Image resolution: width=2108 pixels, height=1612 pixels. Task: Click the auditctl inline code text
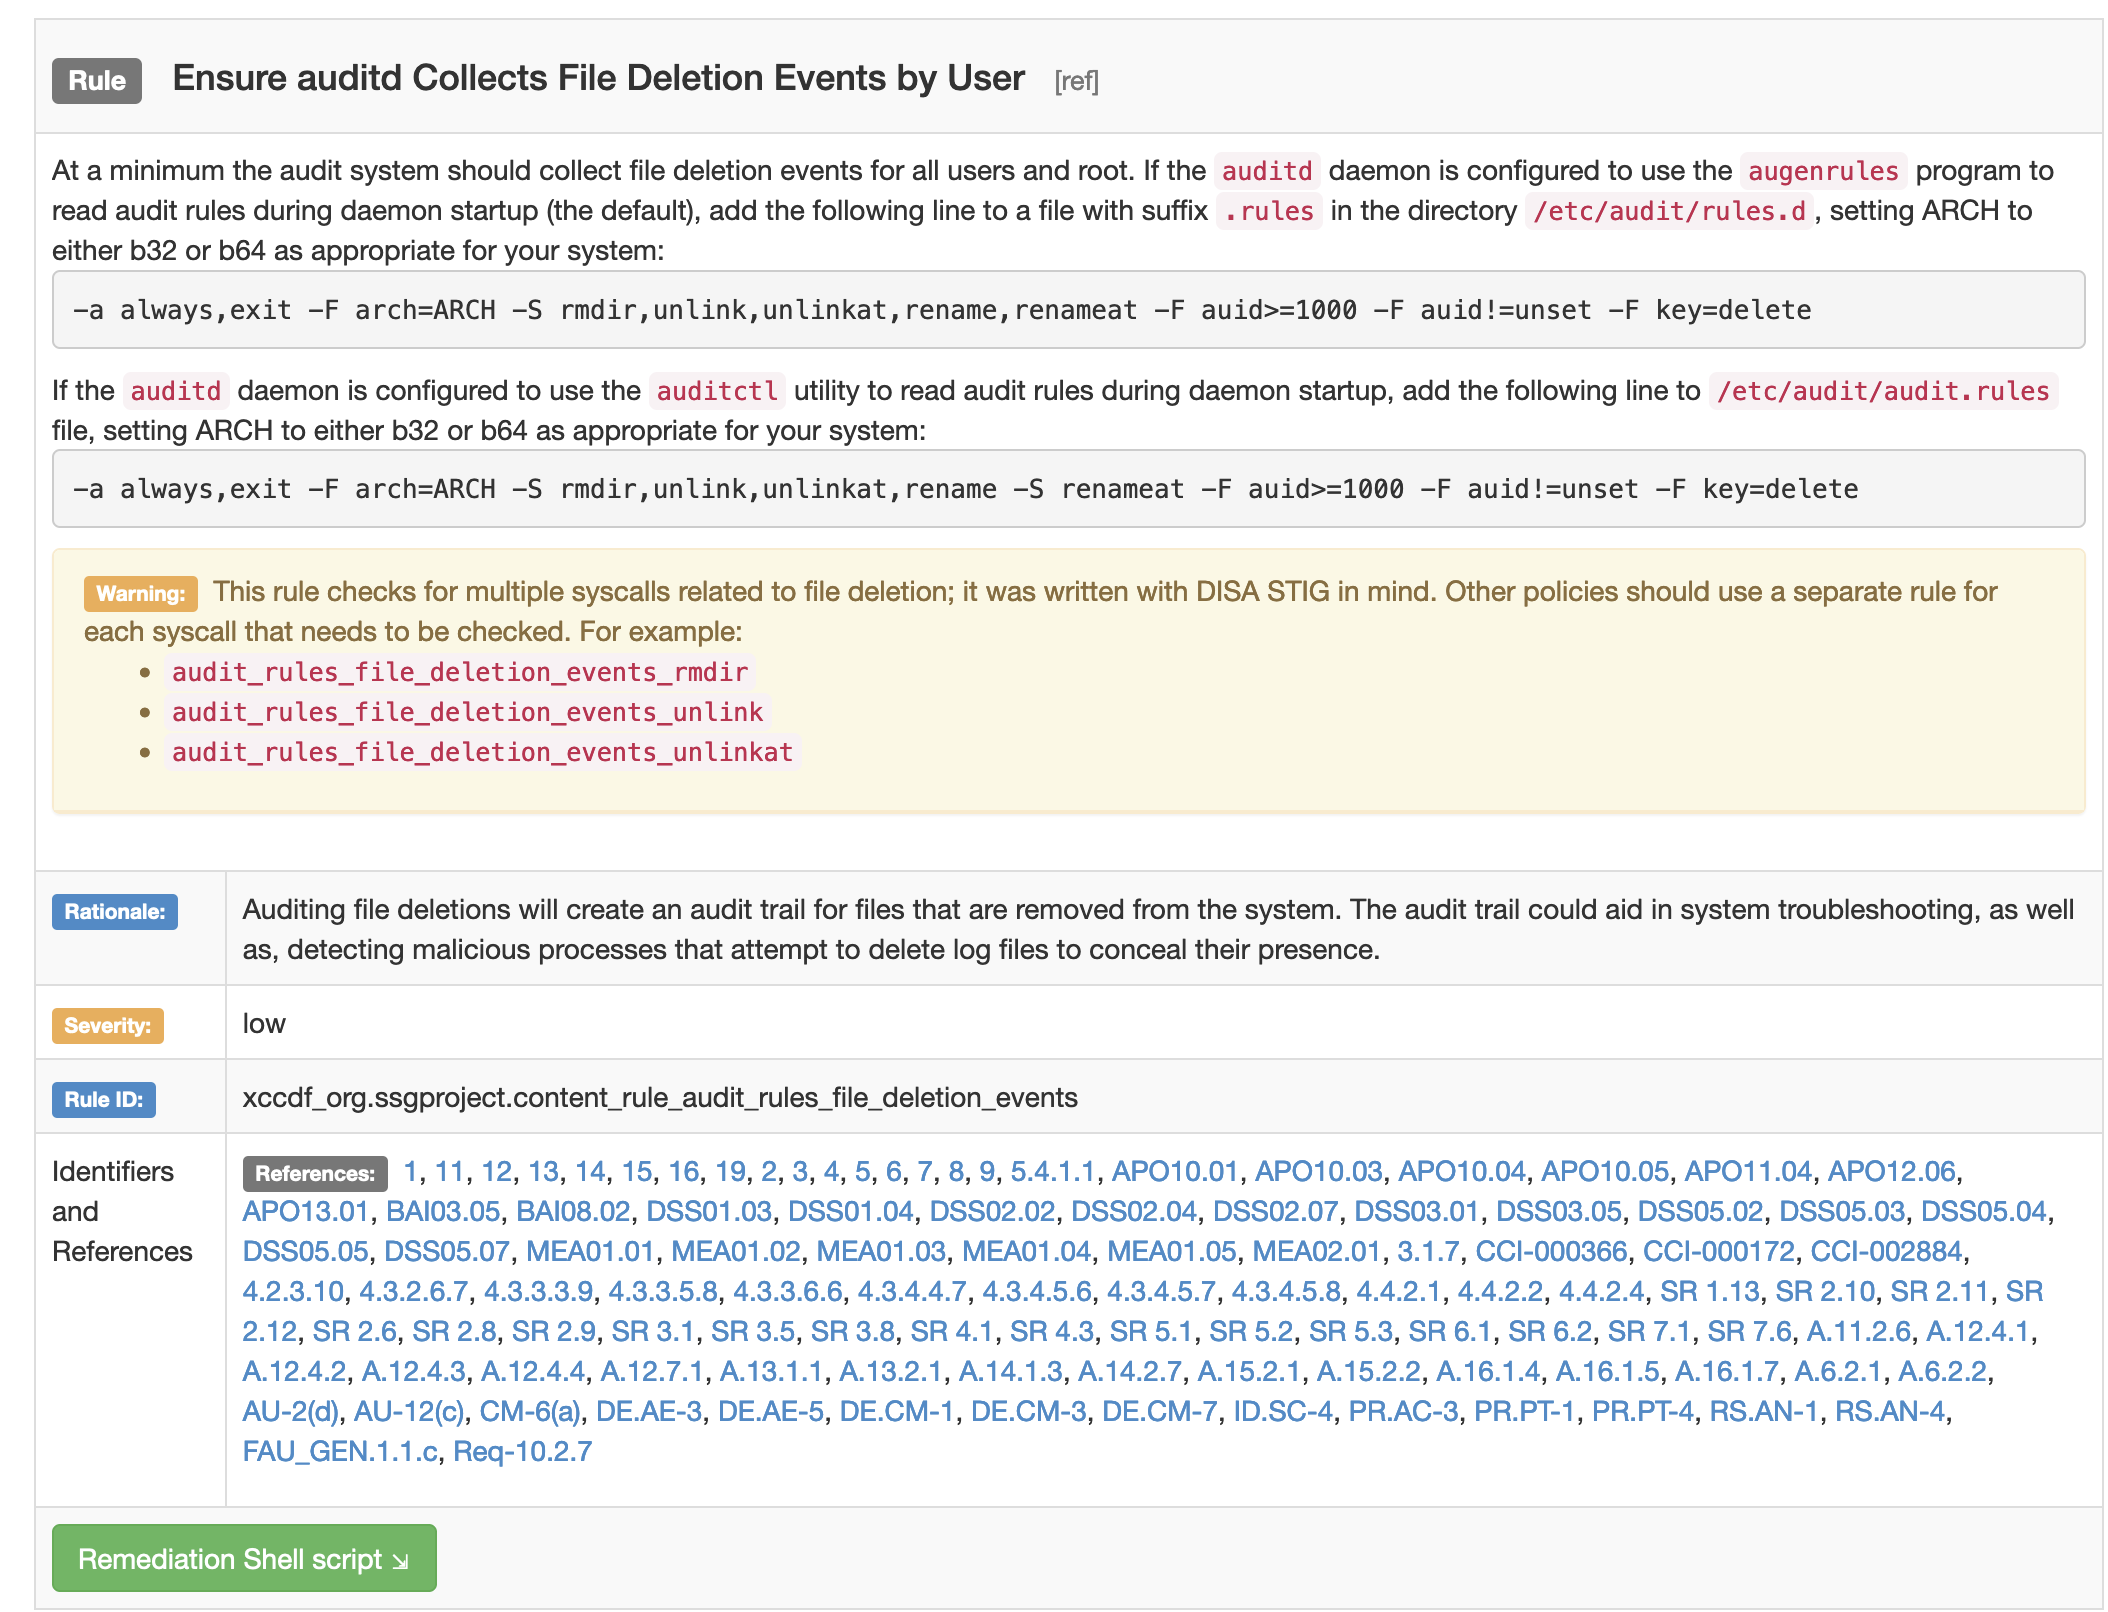pos(717,391)
